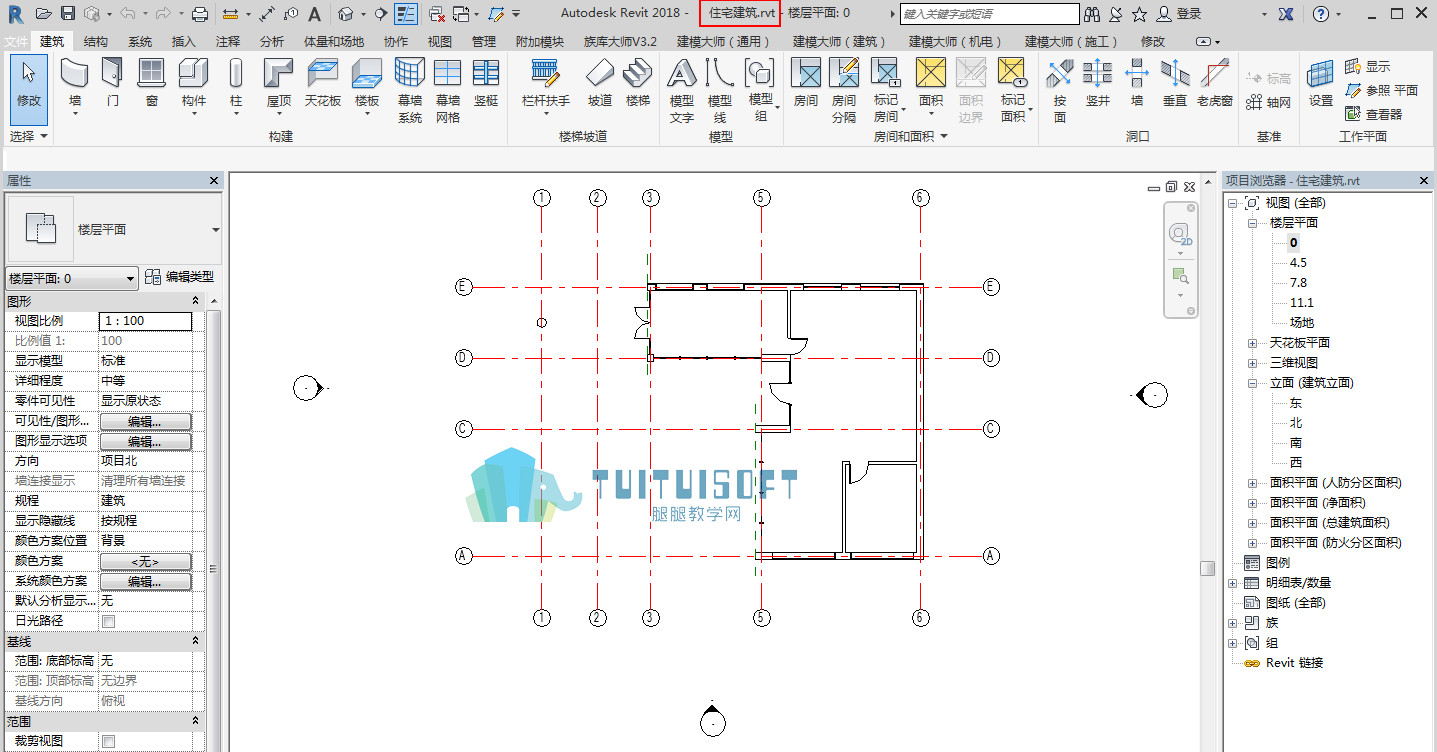Open the 选择 dropdown under Modify
1437x752 pixels.
coord(29,136)
